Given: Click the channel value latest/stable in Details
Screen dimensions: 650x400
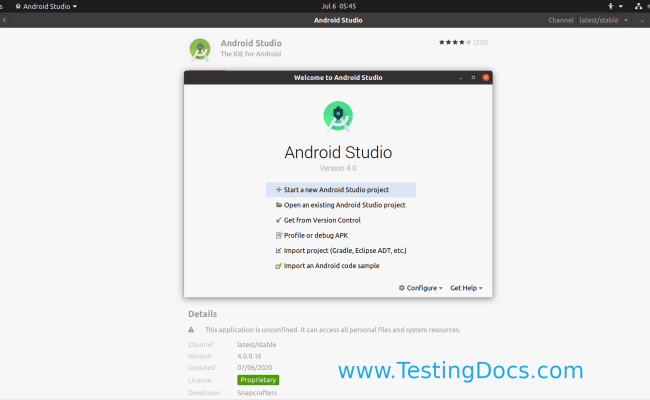Looking at the screenshot, I should tap(257, 344).
